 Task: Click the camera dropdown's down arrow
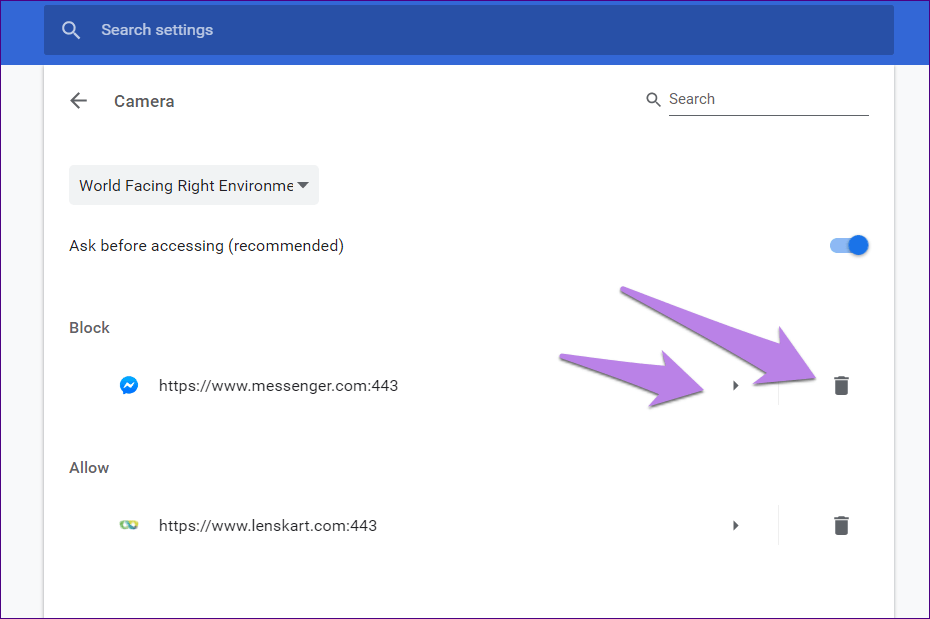pyautogui.click(x=302, y=185)
